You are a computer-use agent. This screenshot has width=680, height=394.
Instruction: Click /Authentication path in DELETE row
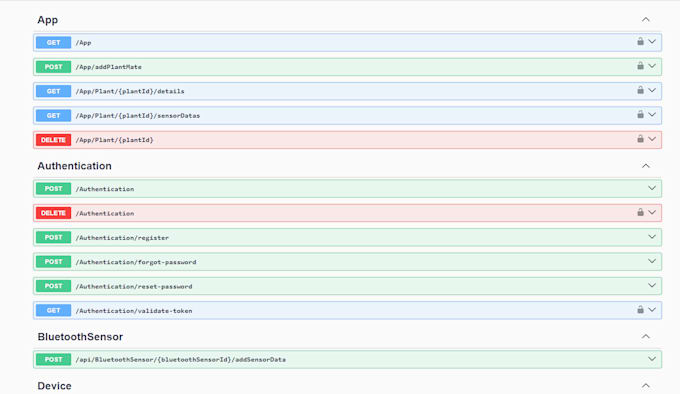coord(105,213)
